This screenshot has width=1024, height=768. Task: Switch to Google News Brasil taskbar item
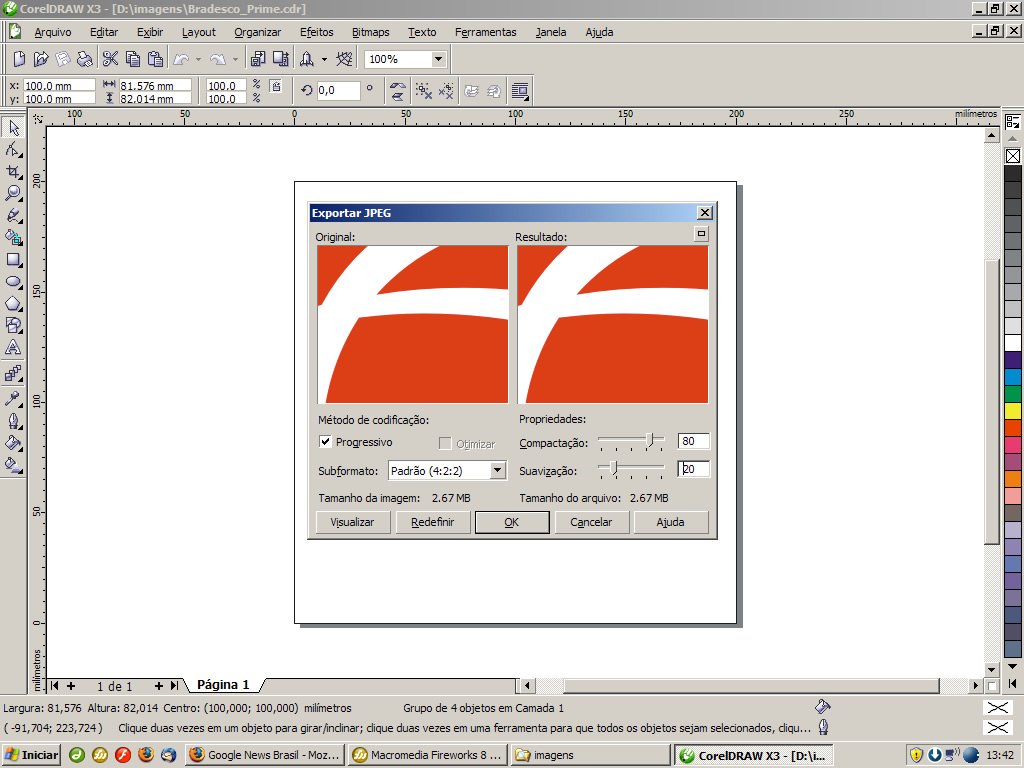point(265,755)
